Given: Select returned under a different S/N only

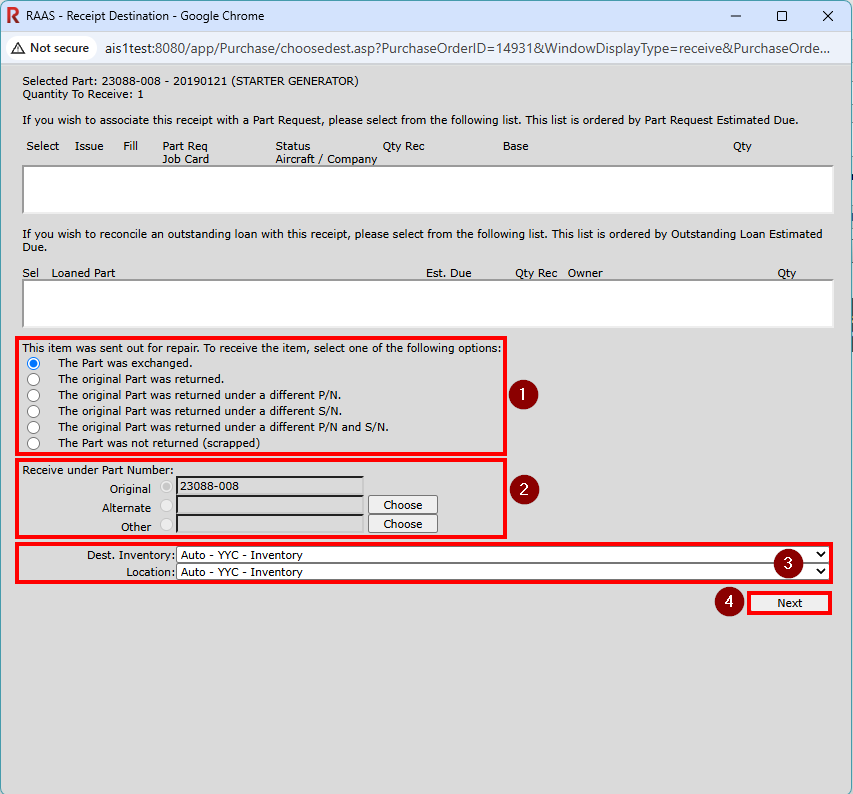Looking at the screenshot, I should [34, 411].
